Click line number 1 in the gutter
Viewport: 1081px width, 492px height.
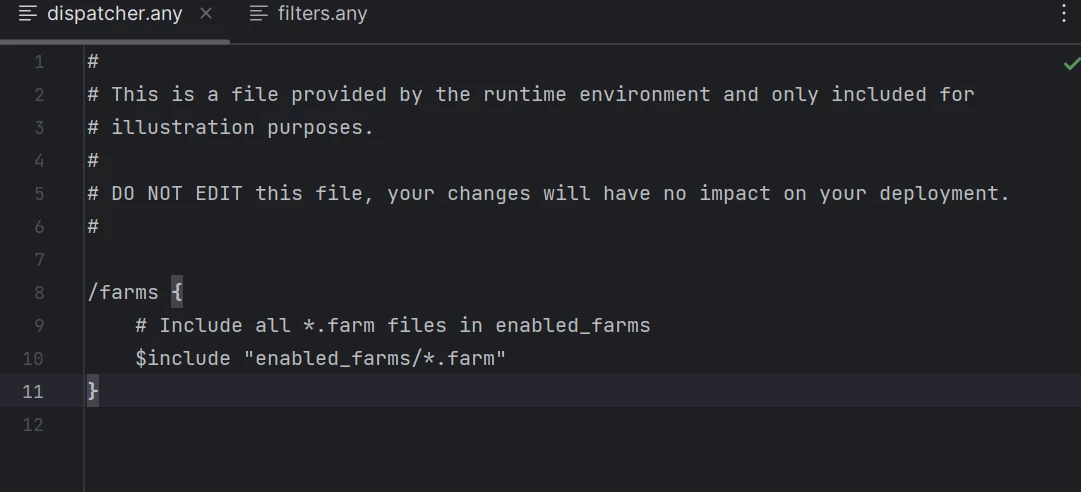click(x=39, y=63)
